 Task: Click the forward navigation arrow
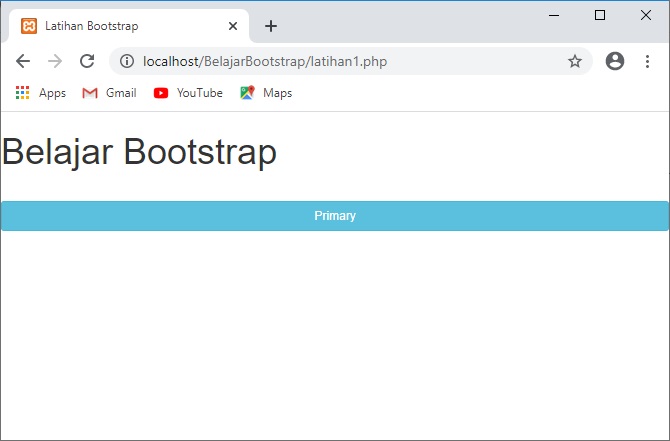coord(55,61)
